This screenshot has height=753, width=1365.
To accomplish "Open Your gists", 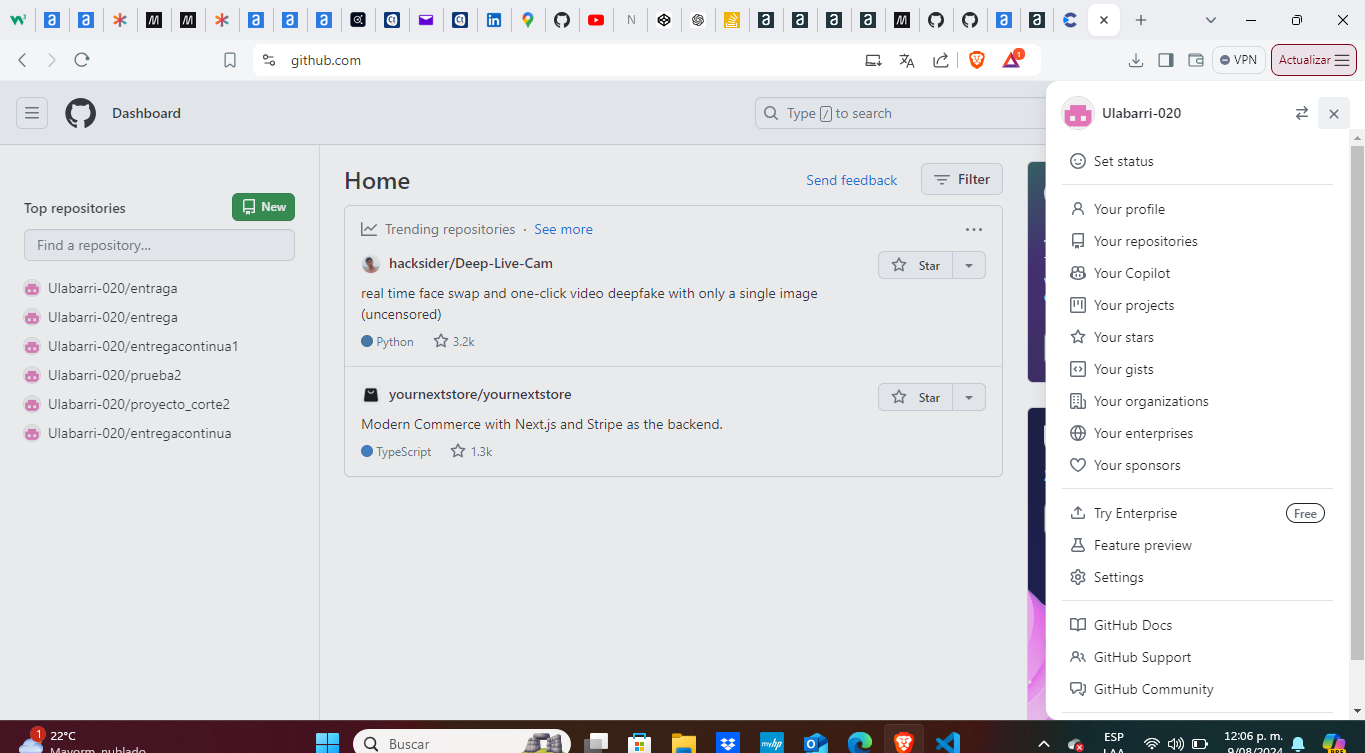I will click(1197, 369).
